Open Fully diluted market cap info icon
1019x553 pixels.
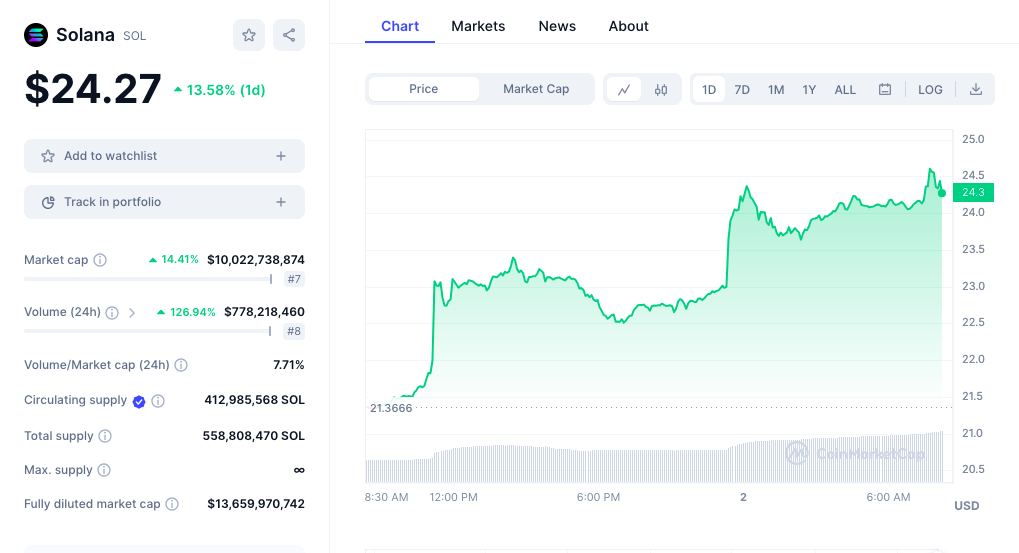pyautogui.click(x=172, y=504)
